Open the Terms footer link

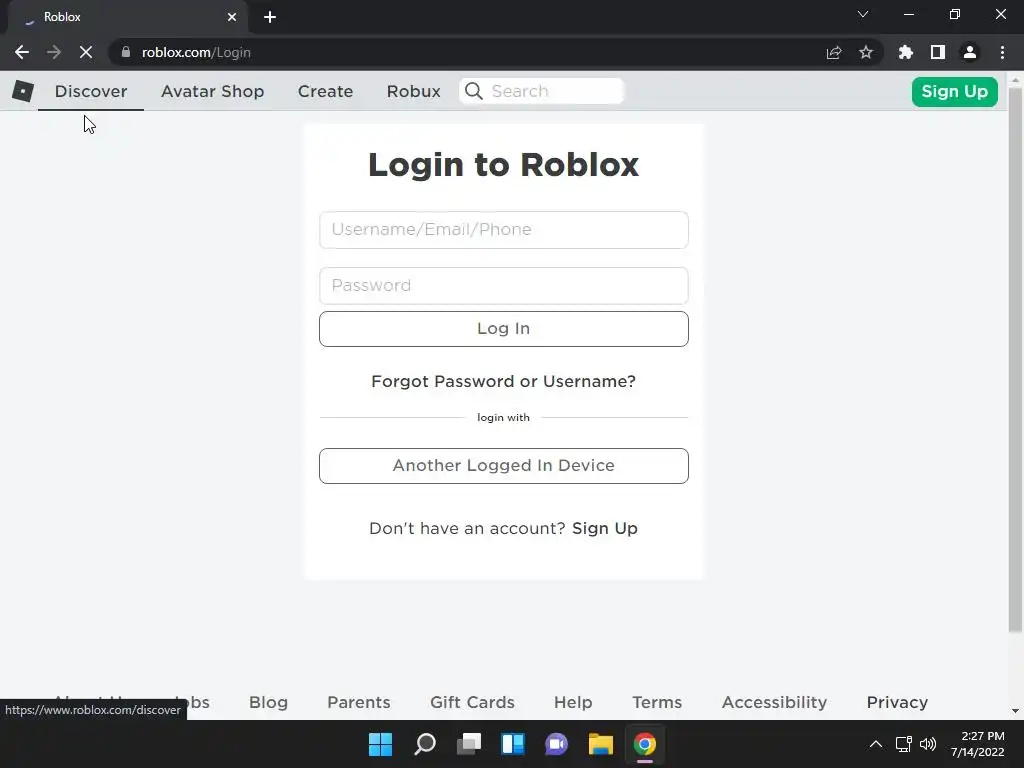click(657, 702)
